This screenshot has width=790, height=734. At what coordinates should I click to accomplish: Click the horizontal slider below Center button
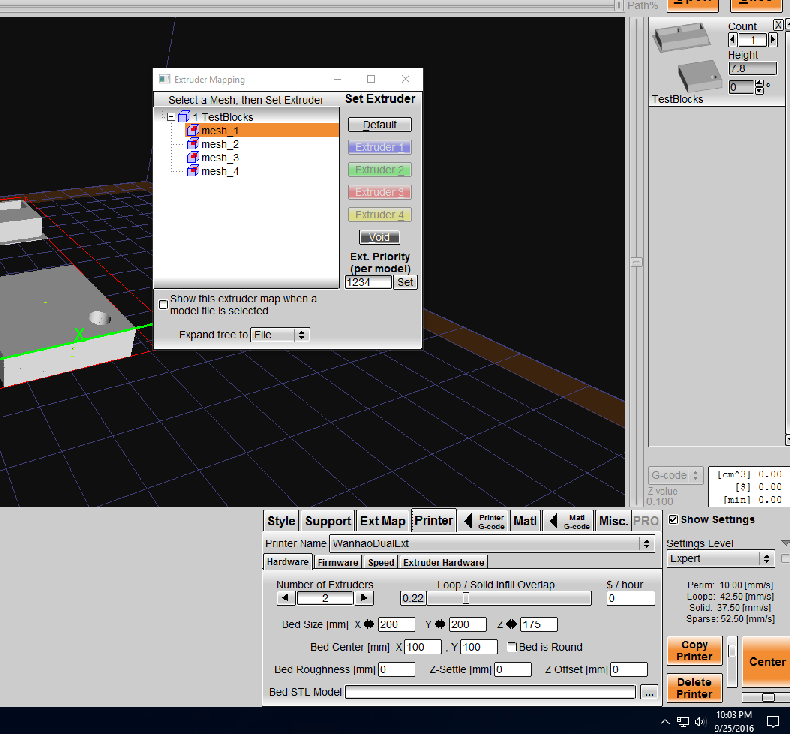pyautogui.click(x=766, y=697)
